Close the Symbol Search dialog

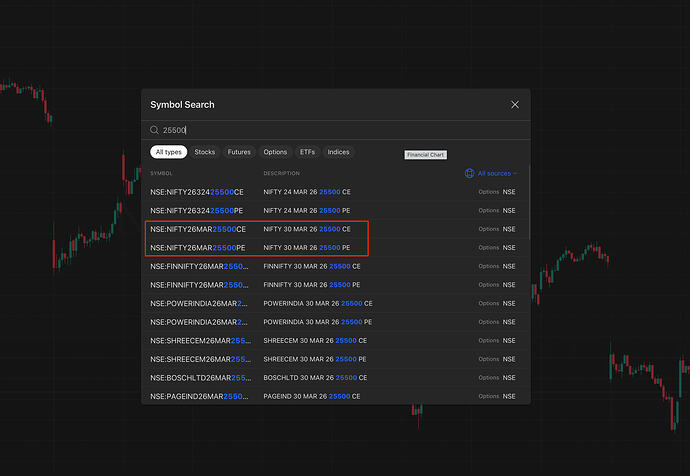[515, 104]
